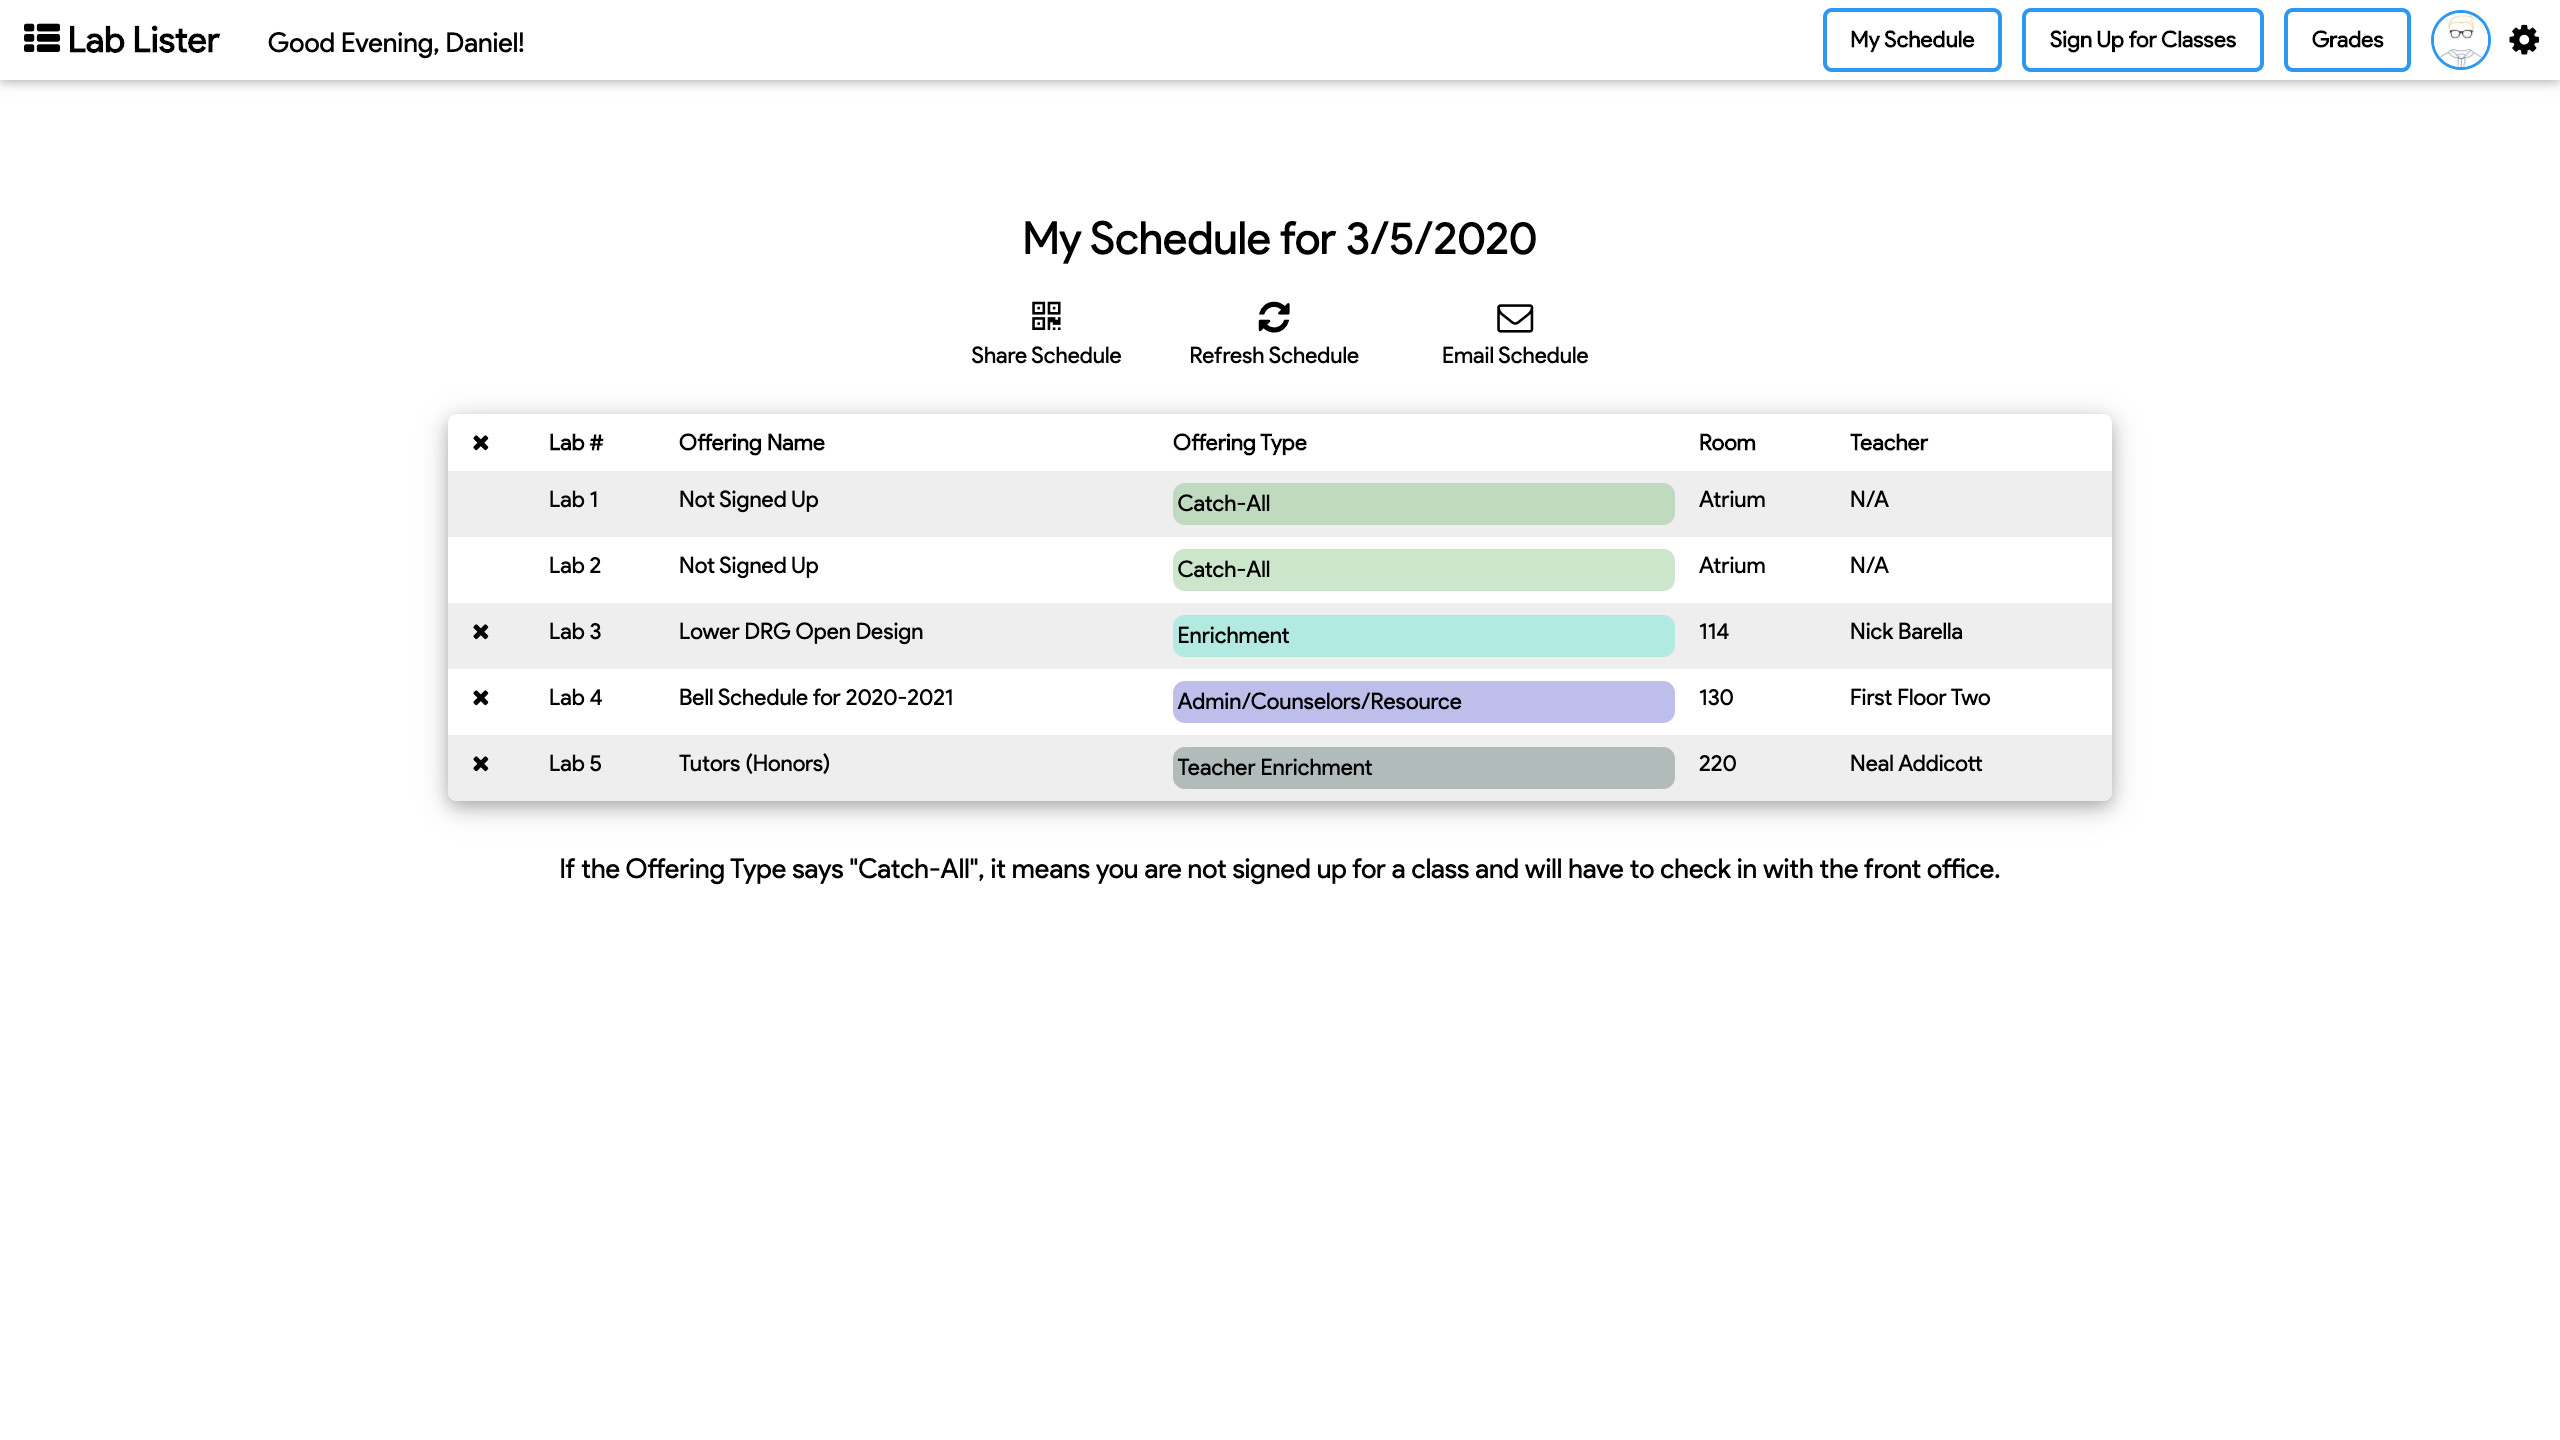Image resolution: width=2560 pixels, height=1440 pixels.
Task: Click the Offering Type column header
Action: [x=1240, y=443]
